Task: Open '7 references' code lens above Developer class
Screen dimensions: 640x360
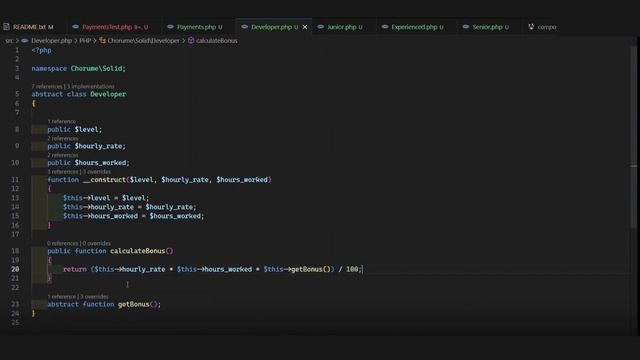Action: coord(47,87)
